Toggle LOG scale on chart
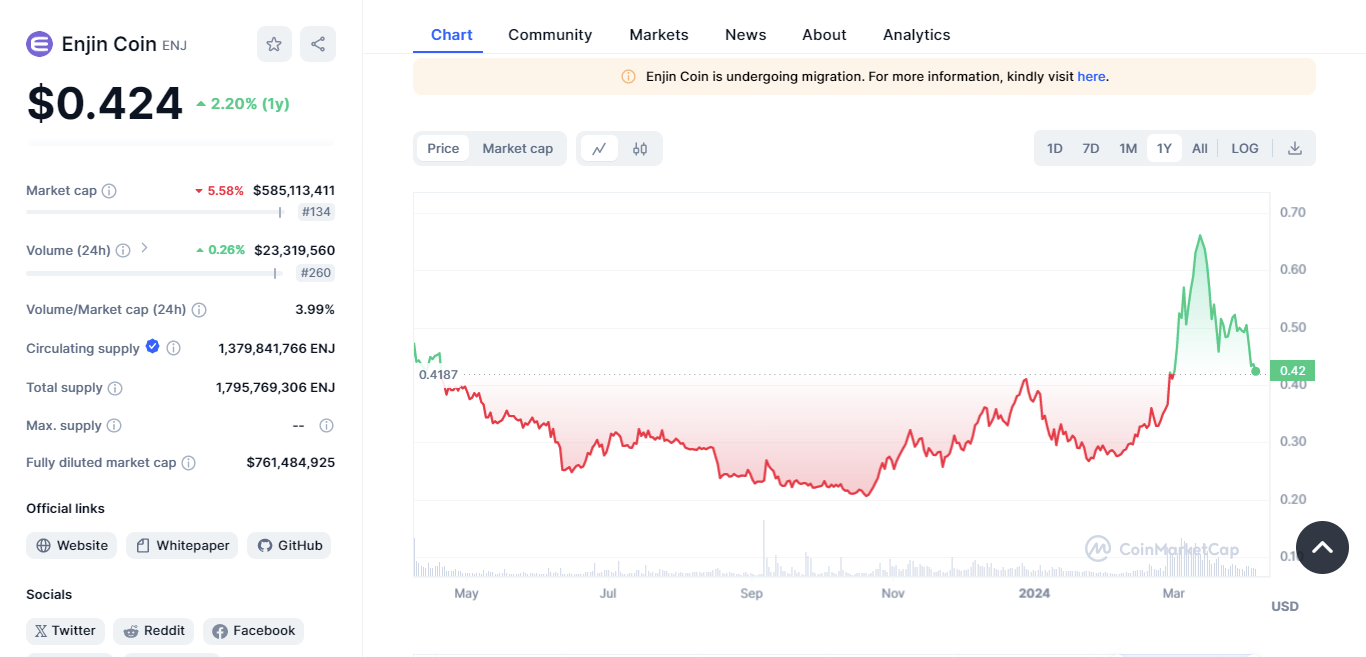Image resolution: width=1366 pixels, height=657 pixels. (x=1245, y=148)
